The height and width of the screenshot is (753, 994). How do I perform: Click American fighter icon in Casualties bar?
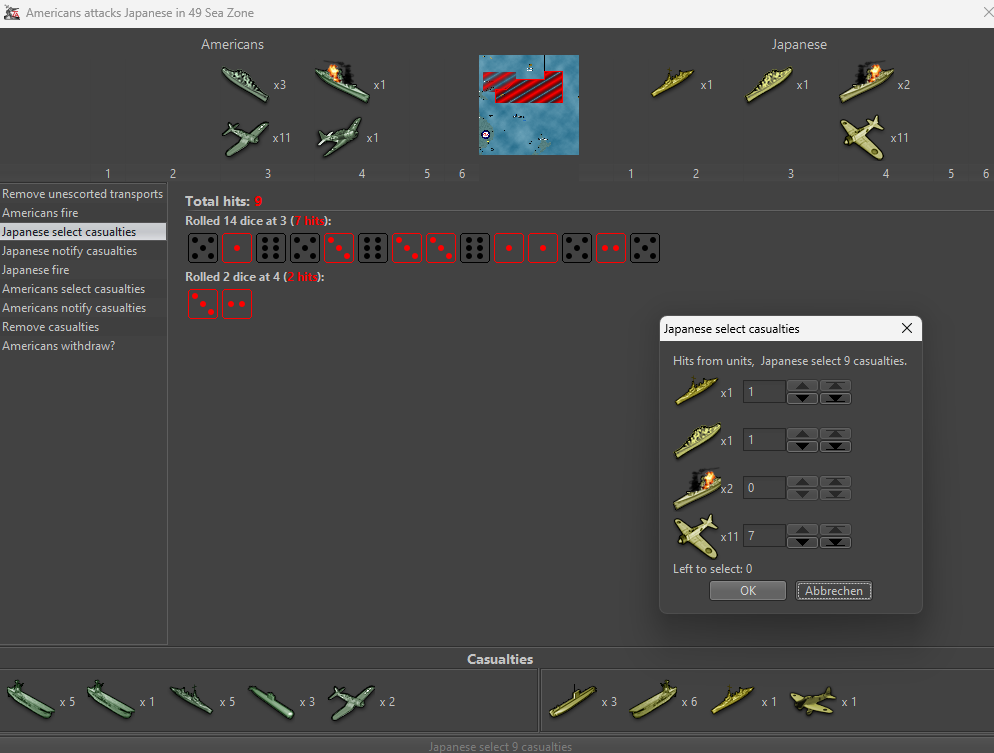point(351,702)
